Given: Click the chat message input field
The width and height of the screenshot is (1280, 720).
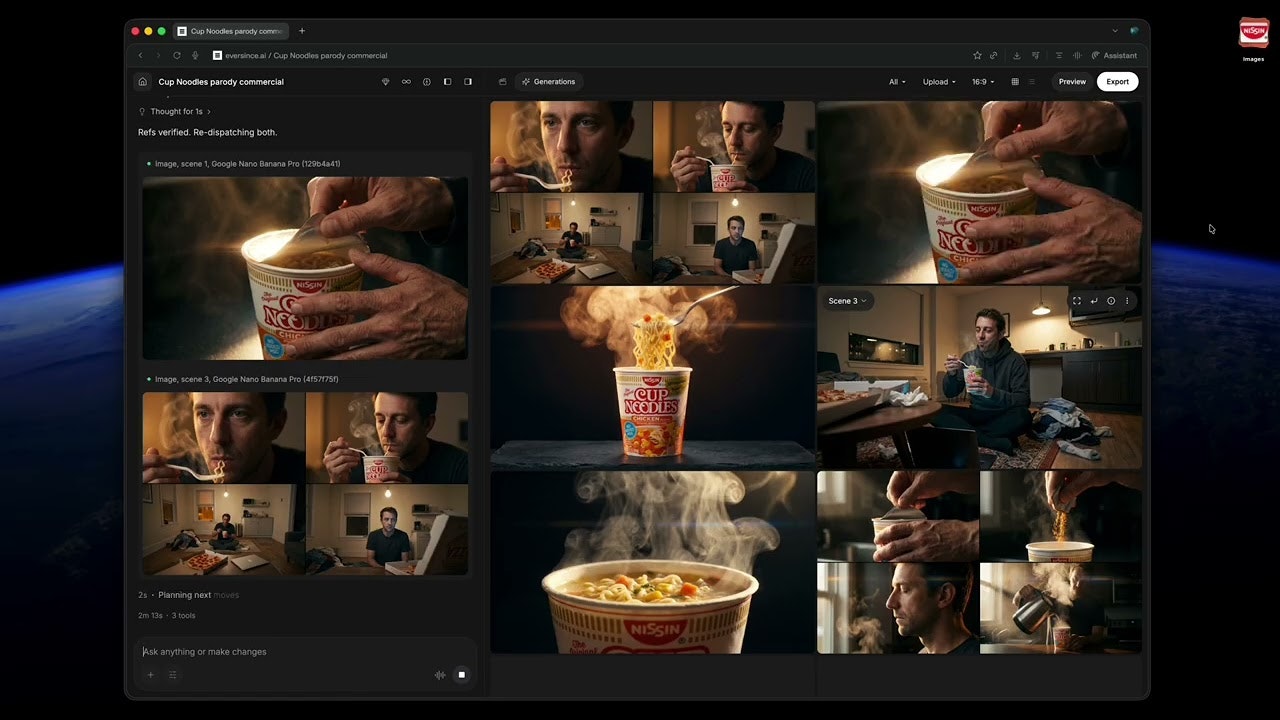Looking at the screenshot, I should pyautogui.click(x=305, y=652).
